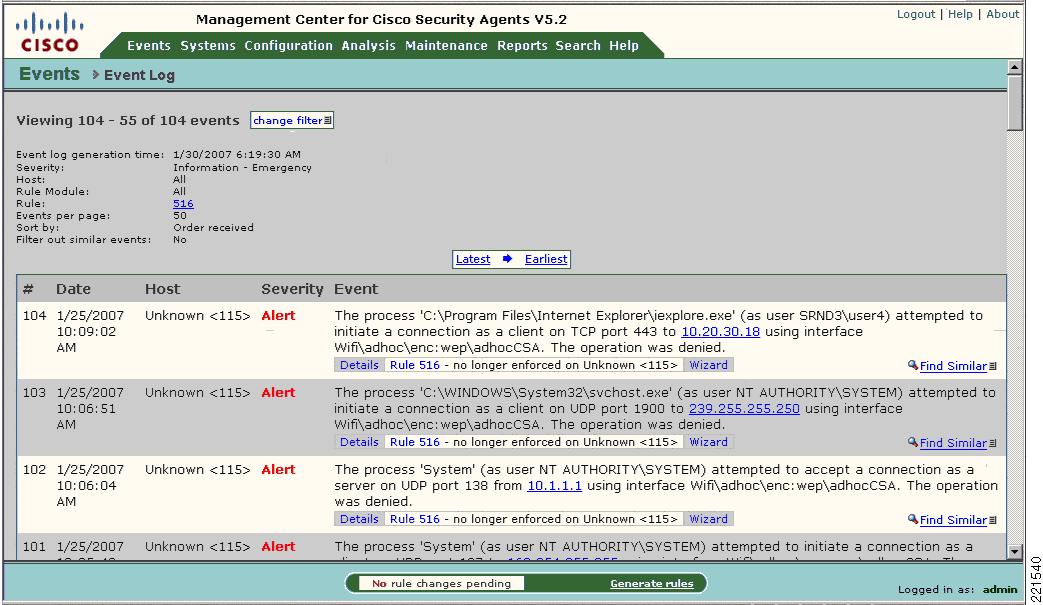The height and width of the screenshot is (605, 1043).
Task: Click Alert severity of event 104
Action: tap(278, 315)
